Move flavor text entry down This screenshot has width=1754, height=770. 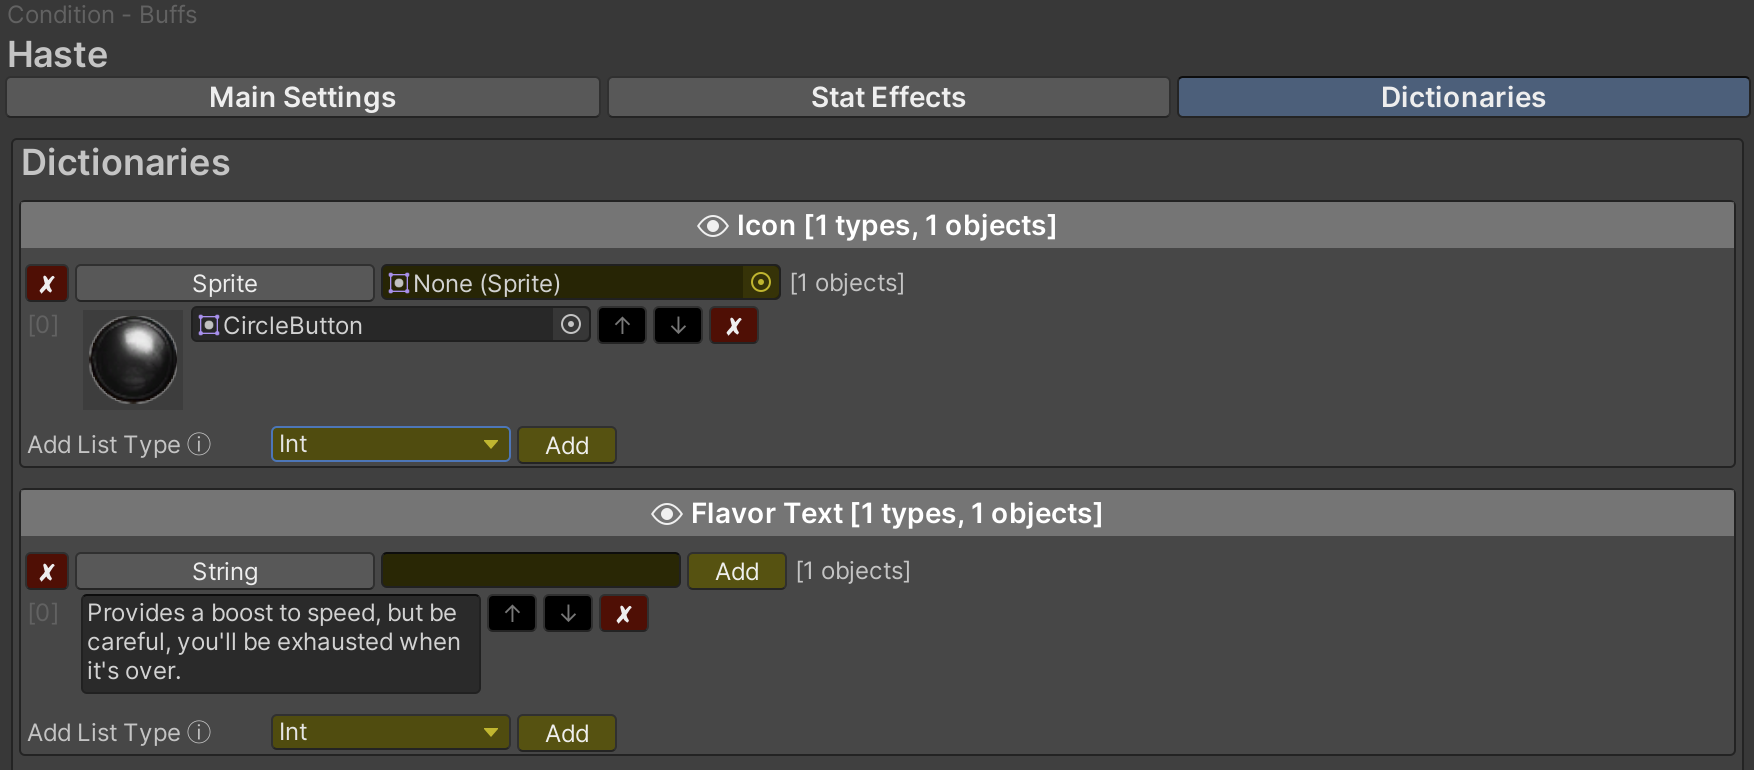[x=568, y=614]
